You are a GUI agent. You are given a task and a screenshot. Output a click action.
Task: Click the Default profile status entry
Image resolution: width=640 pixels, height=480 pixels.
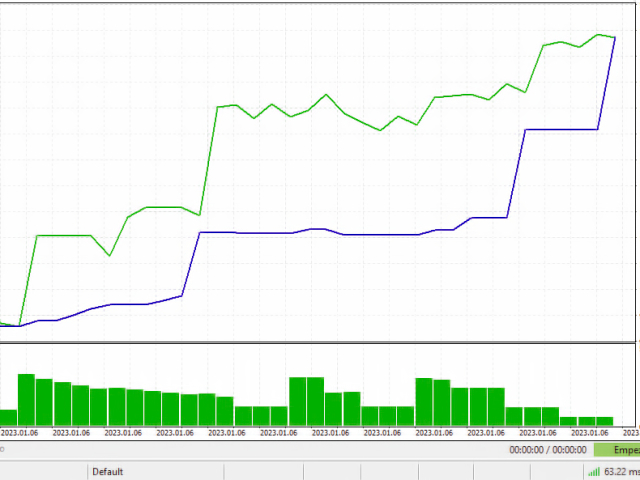108,472
